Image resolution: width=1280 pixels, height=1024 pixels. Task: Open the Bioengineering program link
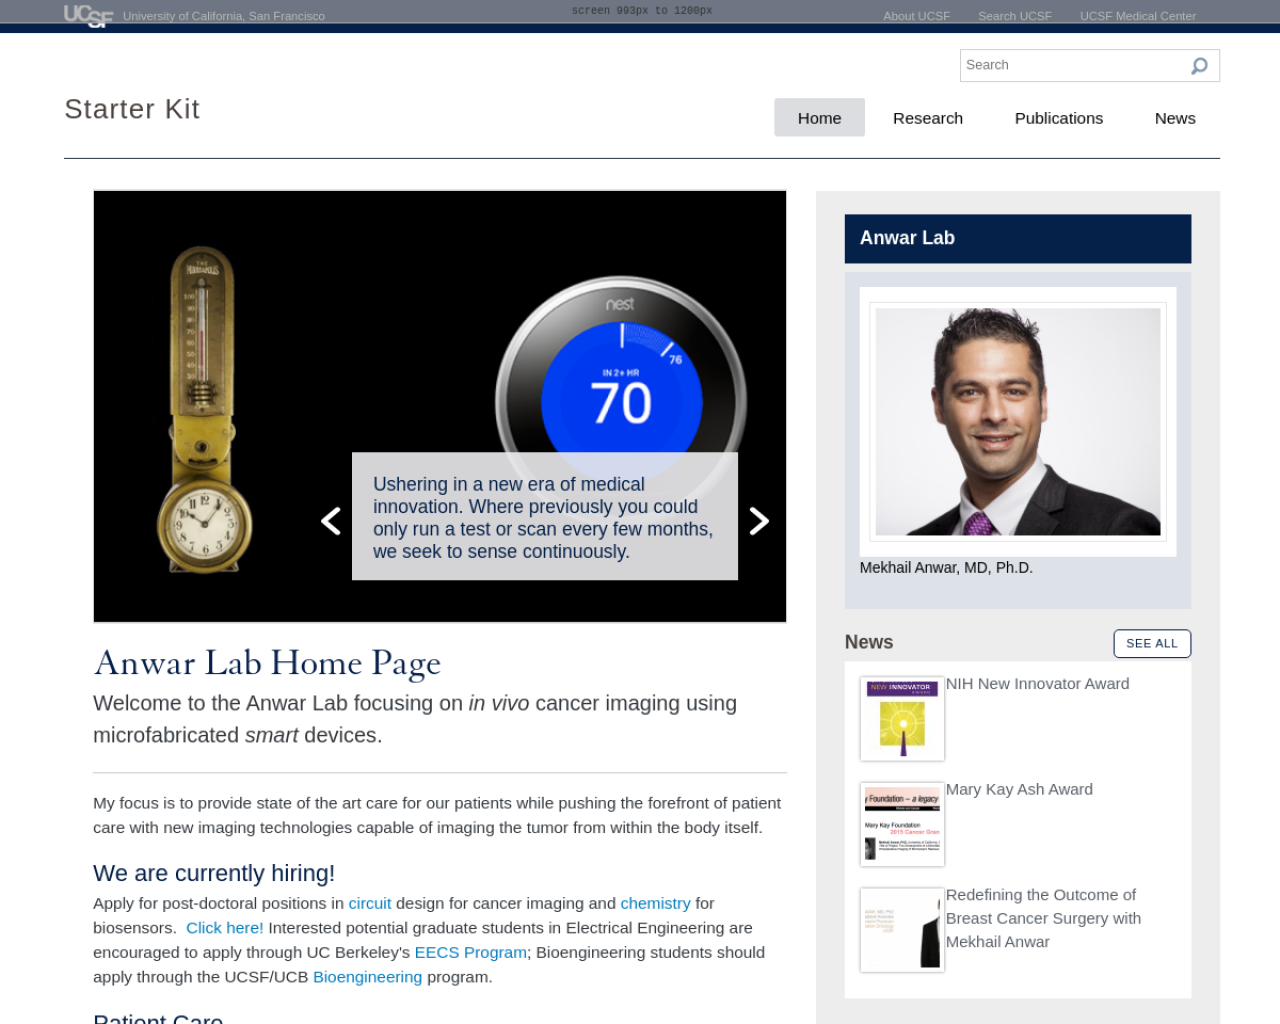368,977
